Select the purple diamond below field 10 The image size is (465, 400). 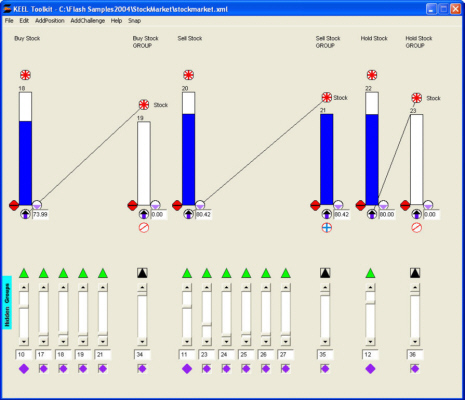(24, 369)
